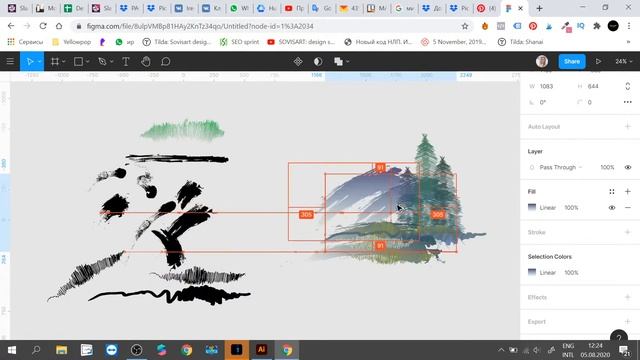Screen dimensions: 640x360
Task: Remove the Linear fill with minus
Action: point(627,208)
